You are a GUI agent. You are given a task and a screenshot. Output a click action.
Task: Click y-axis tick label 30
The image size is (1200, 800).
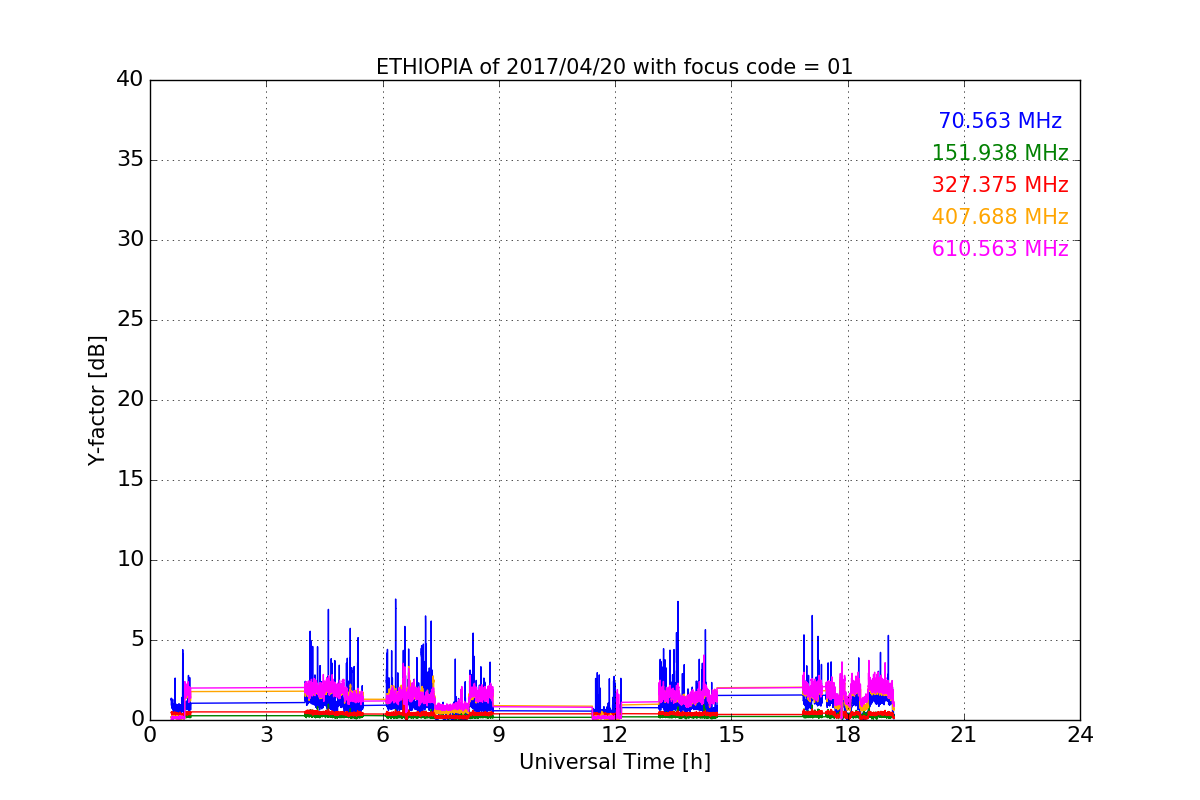130,240
